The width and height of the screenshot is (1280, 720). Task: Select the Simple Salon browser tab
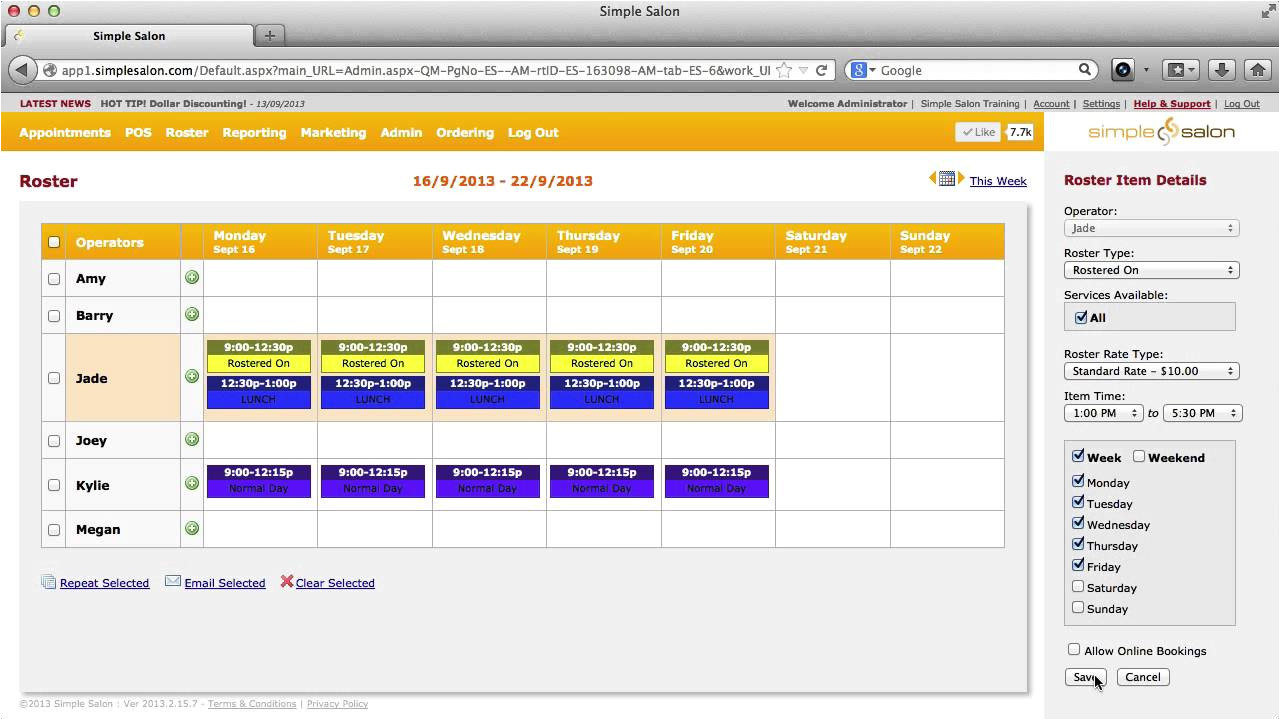pos(129,35)
